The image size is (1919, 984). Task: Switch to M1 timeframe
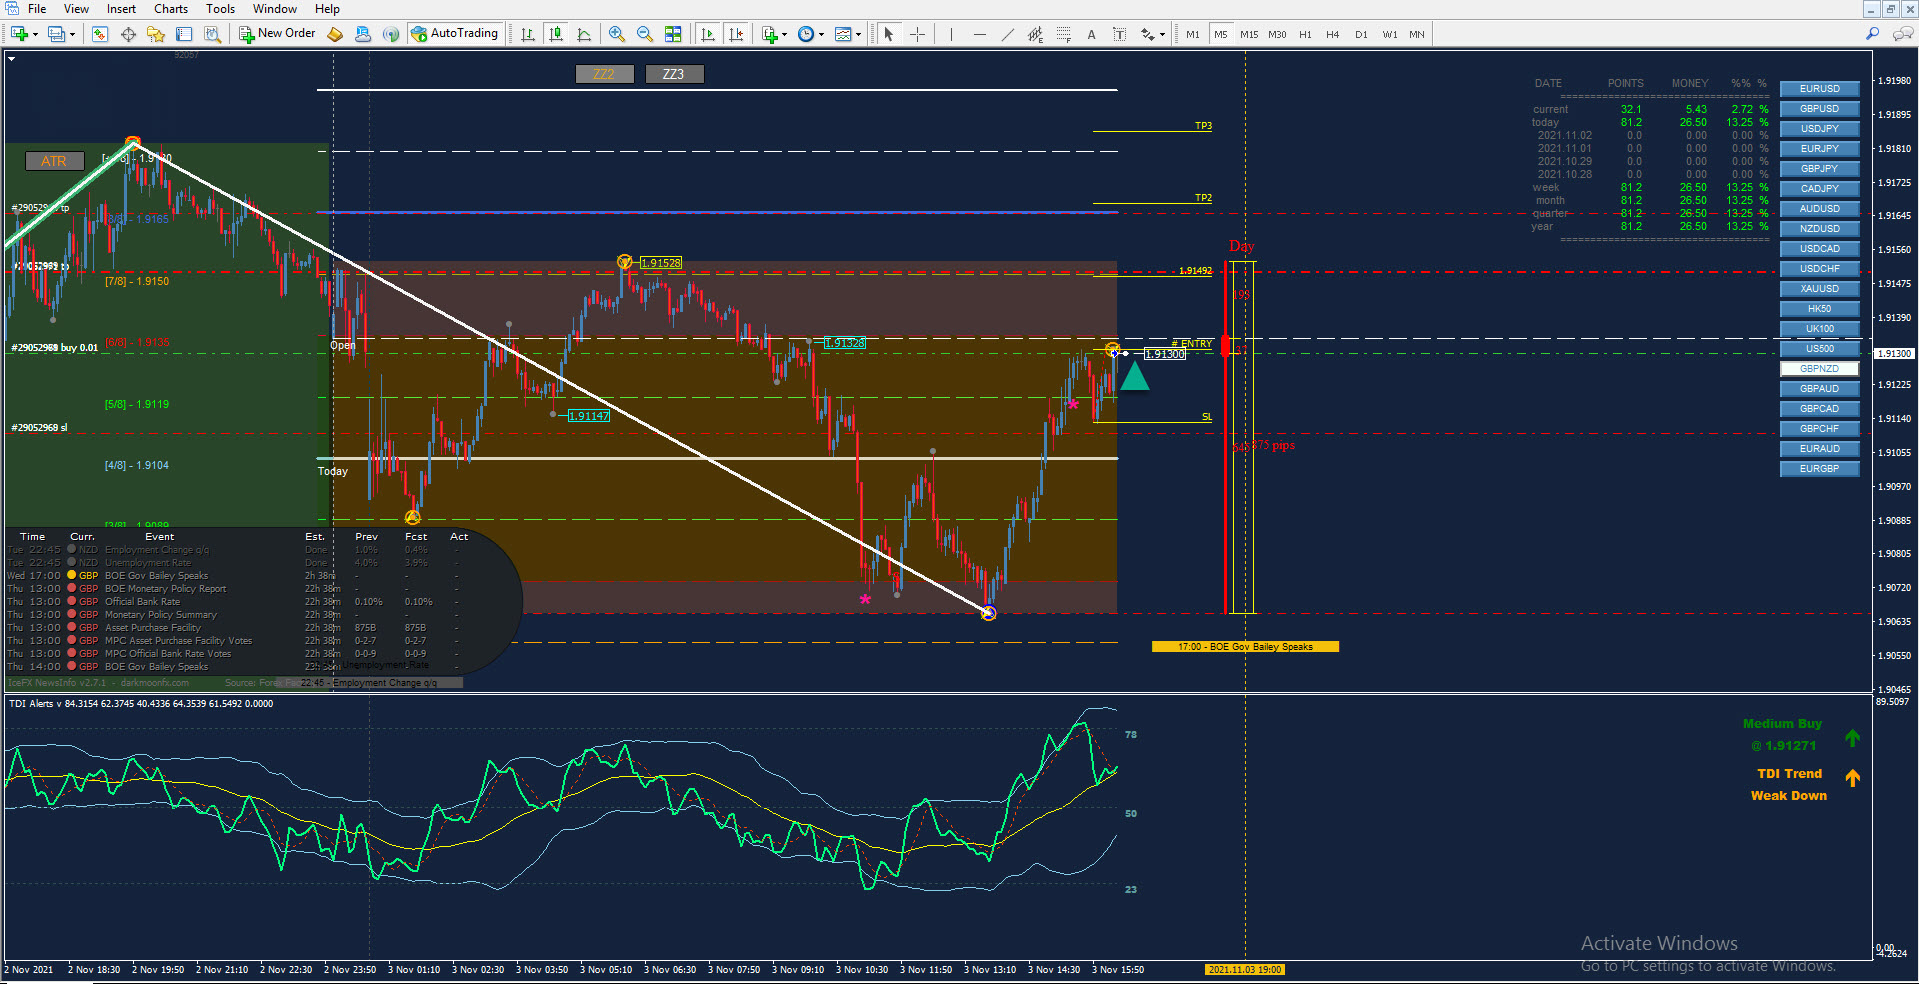click(1193, 34)
